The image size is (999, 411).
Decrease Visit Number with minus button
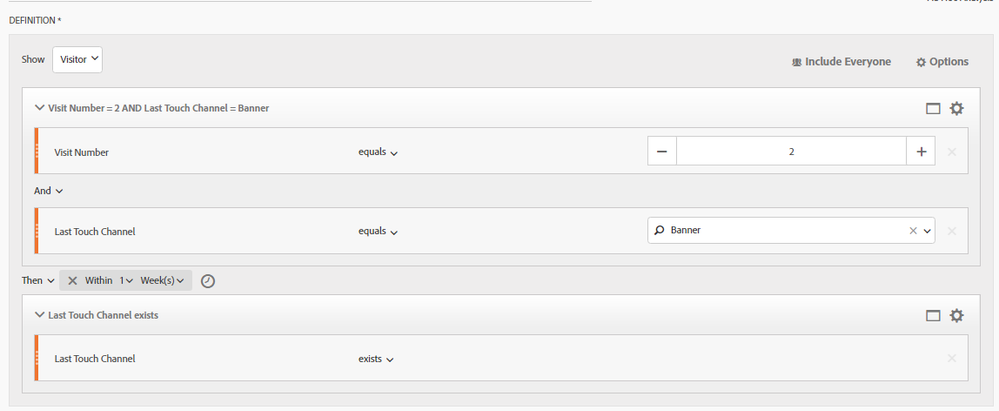coord(662,152)
